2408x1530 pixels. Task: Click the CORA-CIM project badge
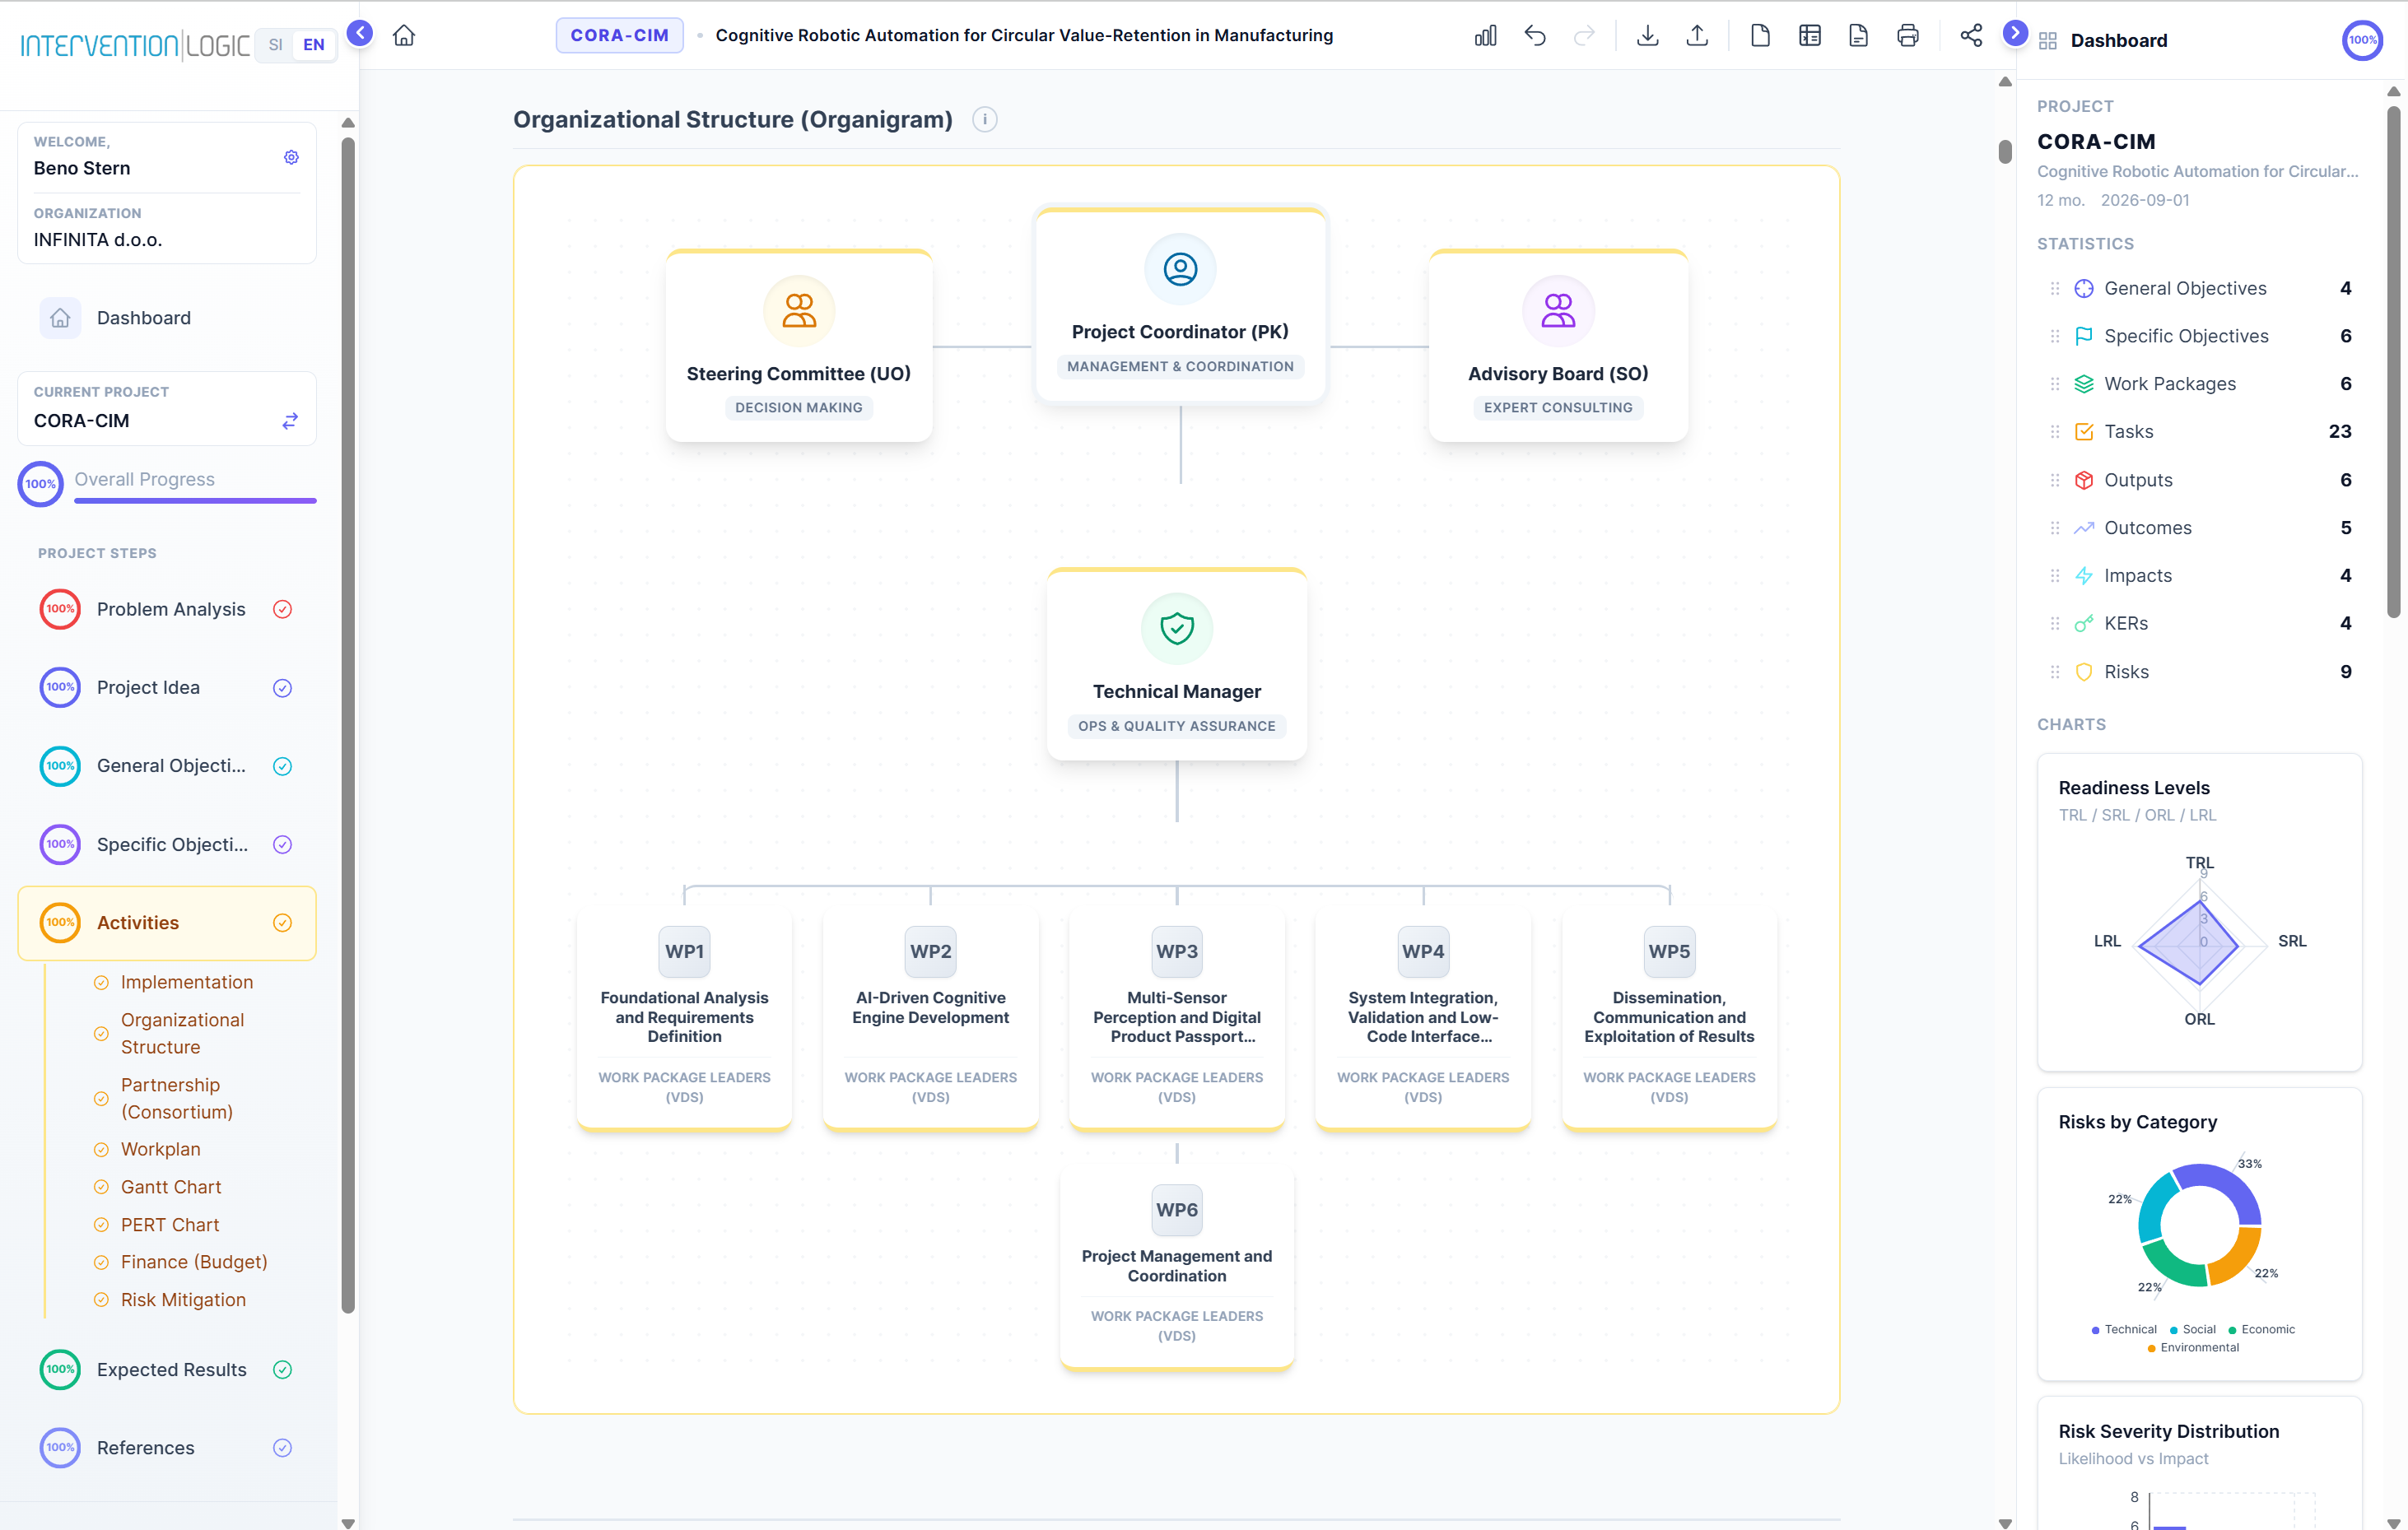click(619, 36)
